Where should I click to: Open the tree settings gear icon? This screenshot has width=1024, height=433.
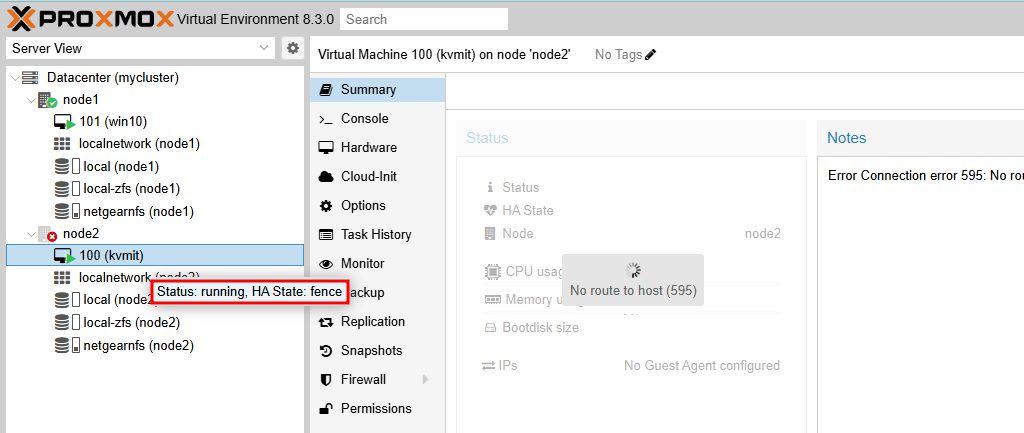coord(293,48)
